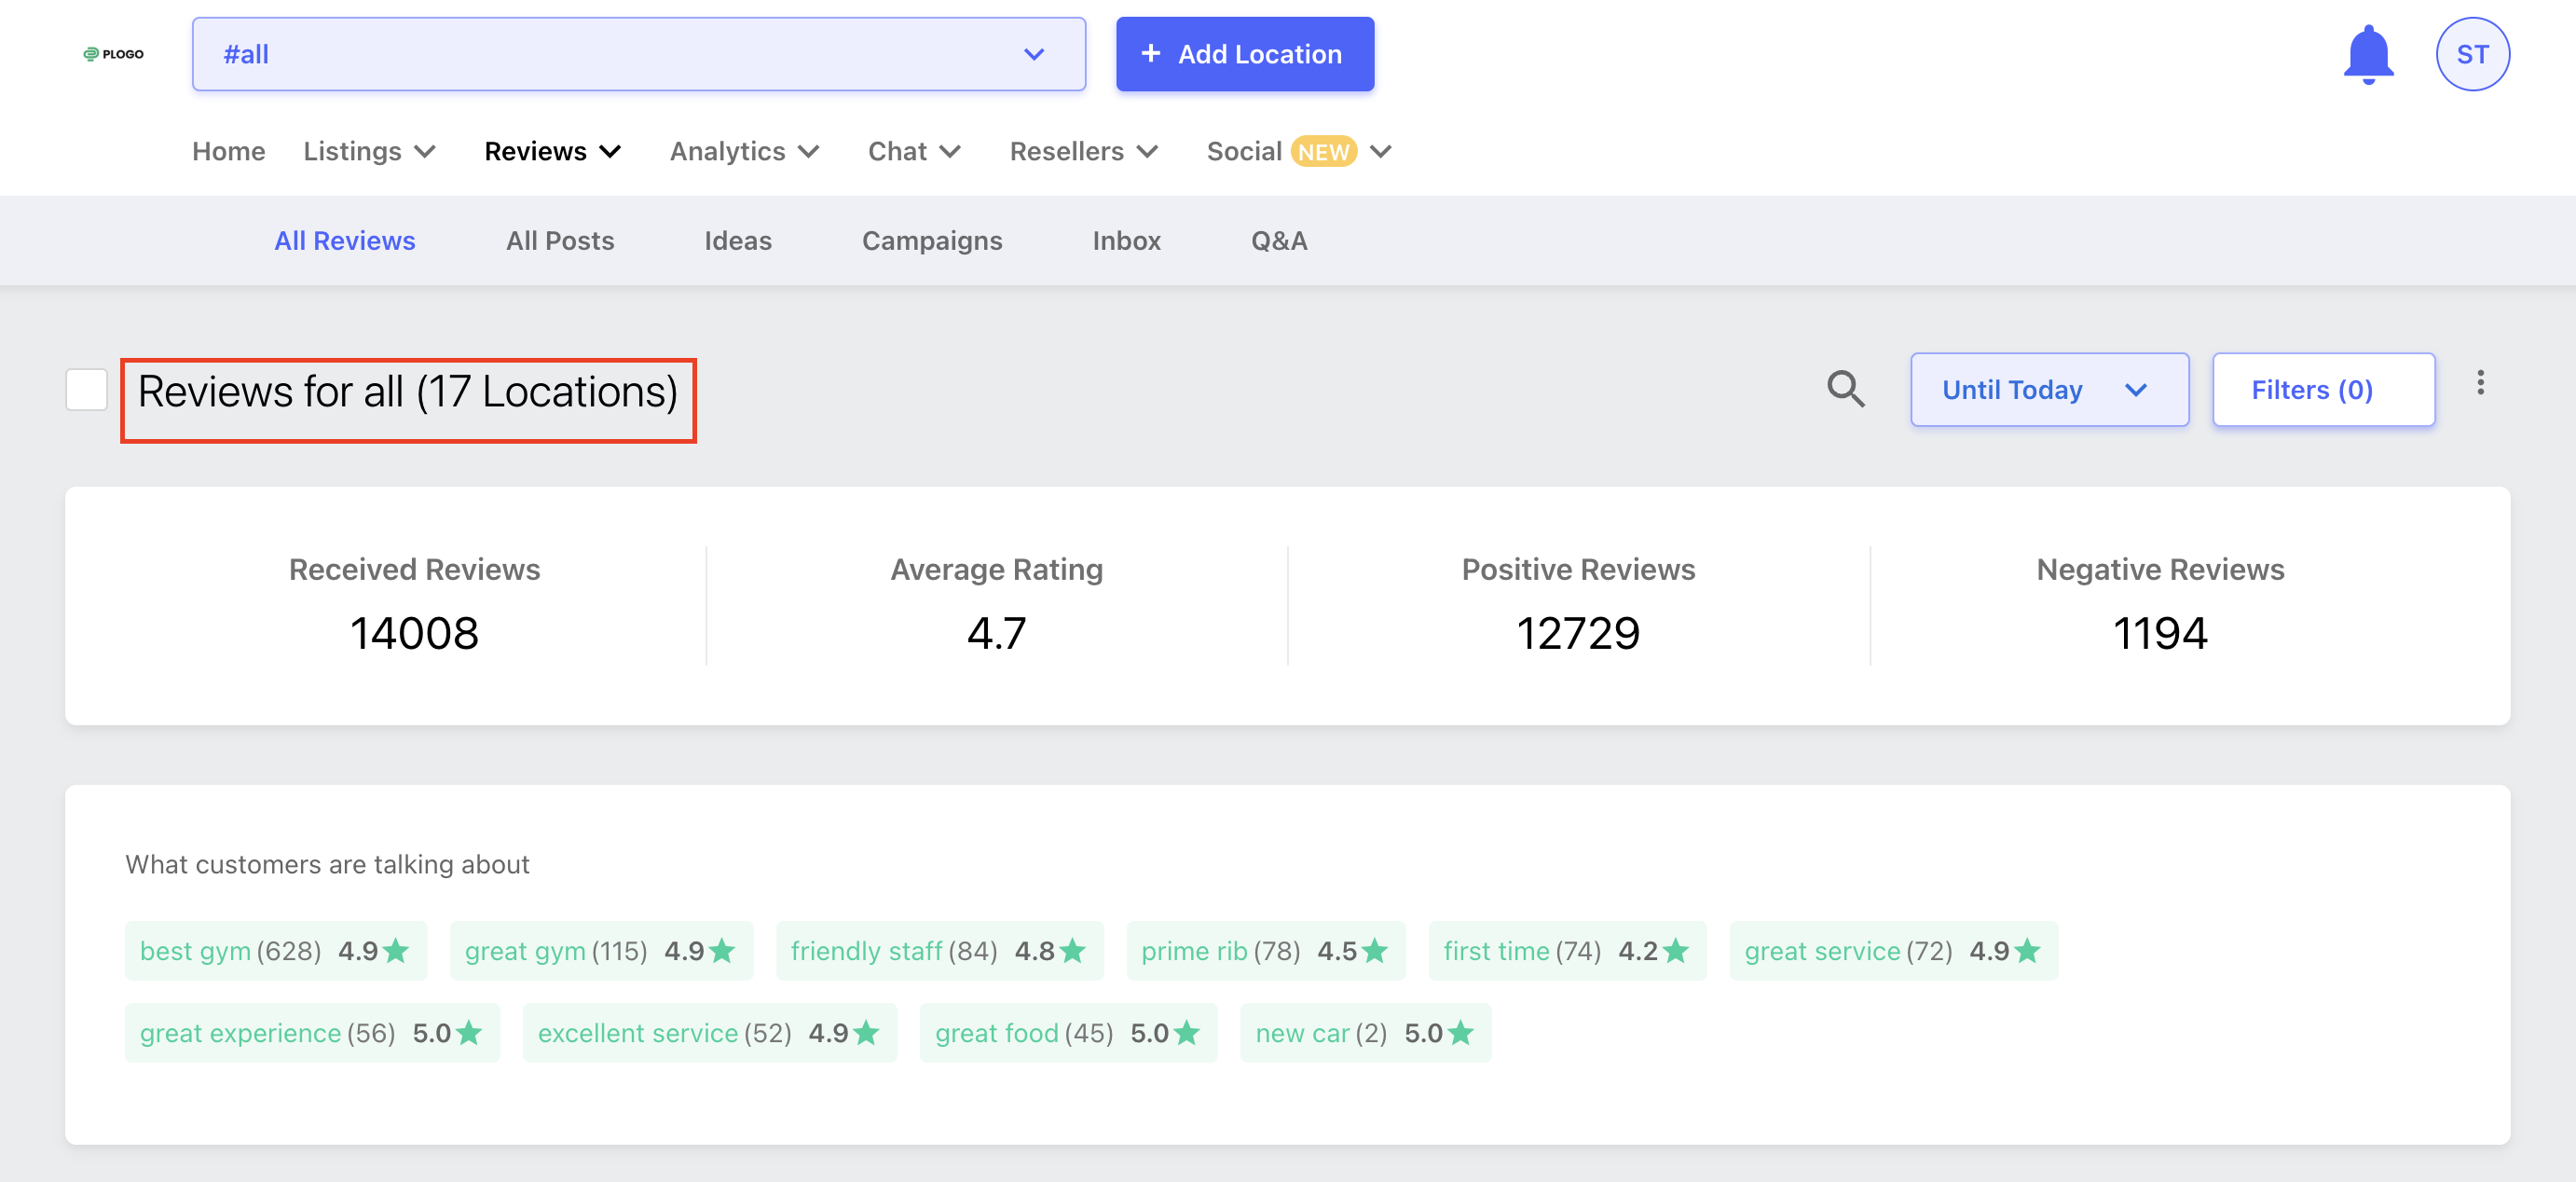
Task: Expand the Social NEW menu
Action: [x=1298, y=151]
